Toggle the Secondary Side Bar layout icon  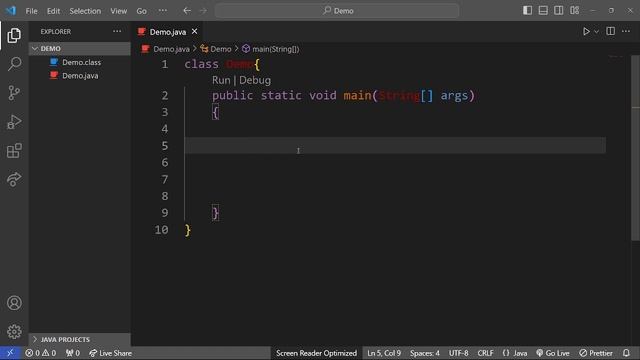(558, 11)
